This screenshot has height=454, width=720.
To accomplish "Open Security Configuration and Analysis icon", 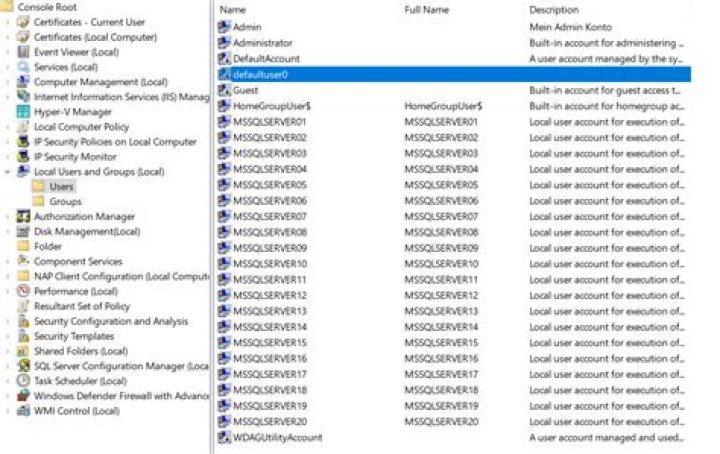I will click(23, 321).
